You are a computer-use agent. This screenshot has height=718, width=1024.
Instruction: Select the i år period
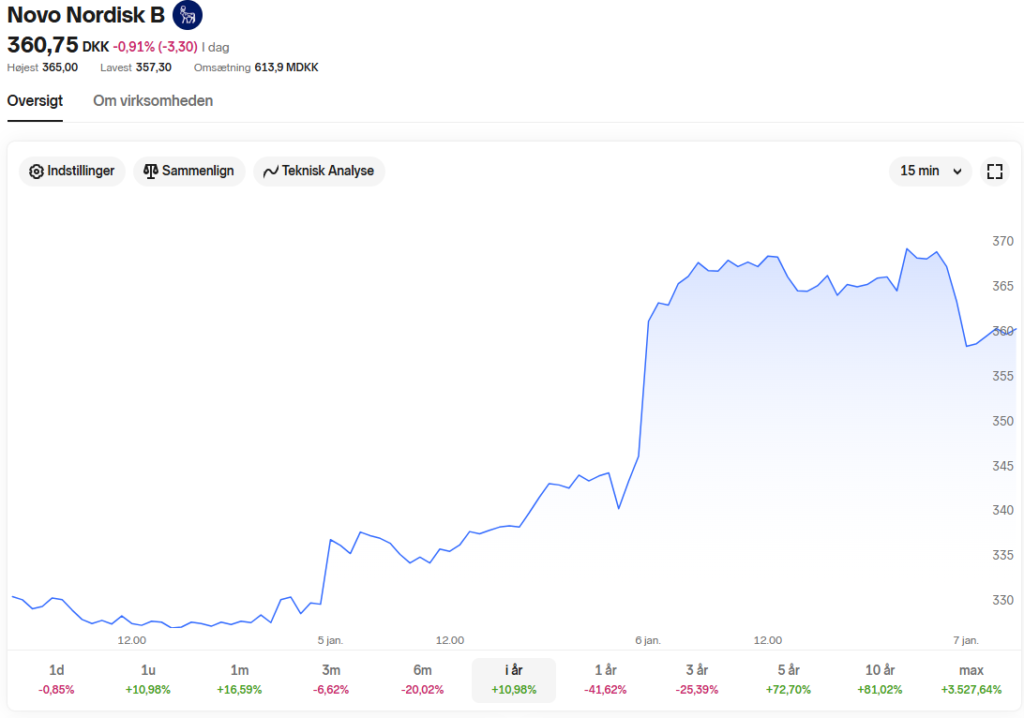(514, 679)
